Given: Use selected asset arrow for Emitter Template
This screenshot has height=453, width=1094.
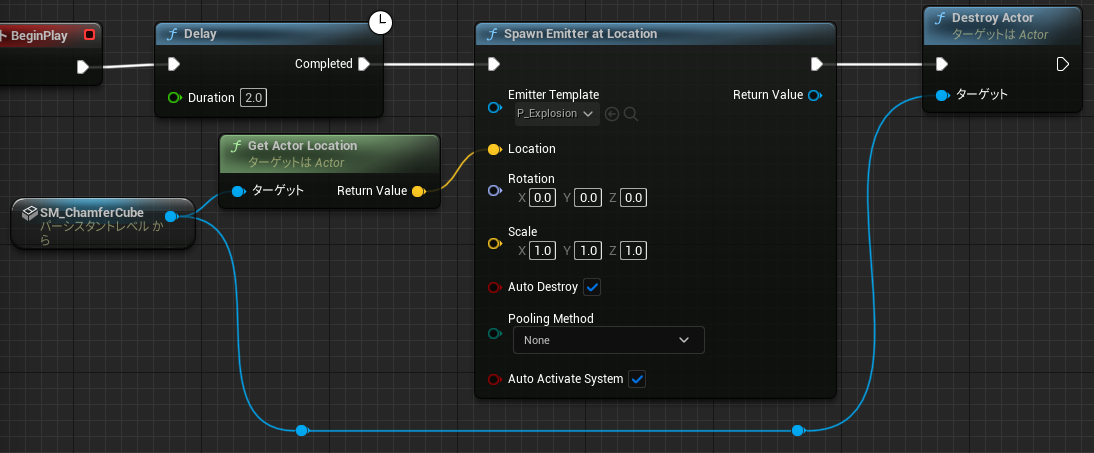Looking at the screenshot, I should click(612, 114).
